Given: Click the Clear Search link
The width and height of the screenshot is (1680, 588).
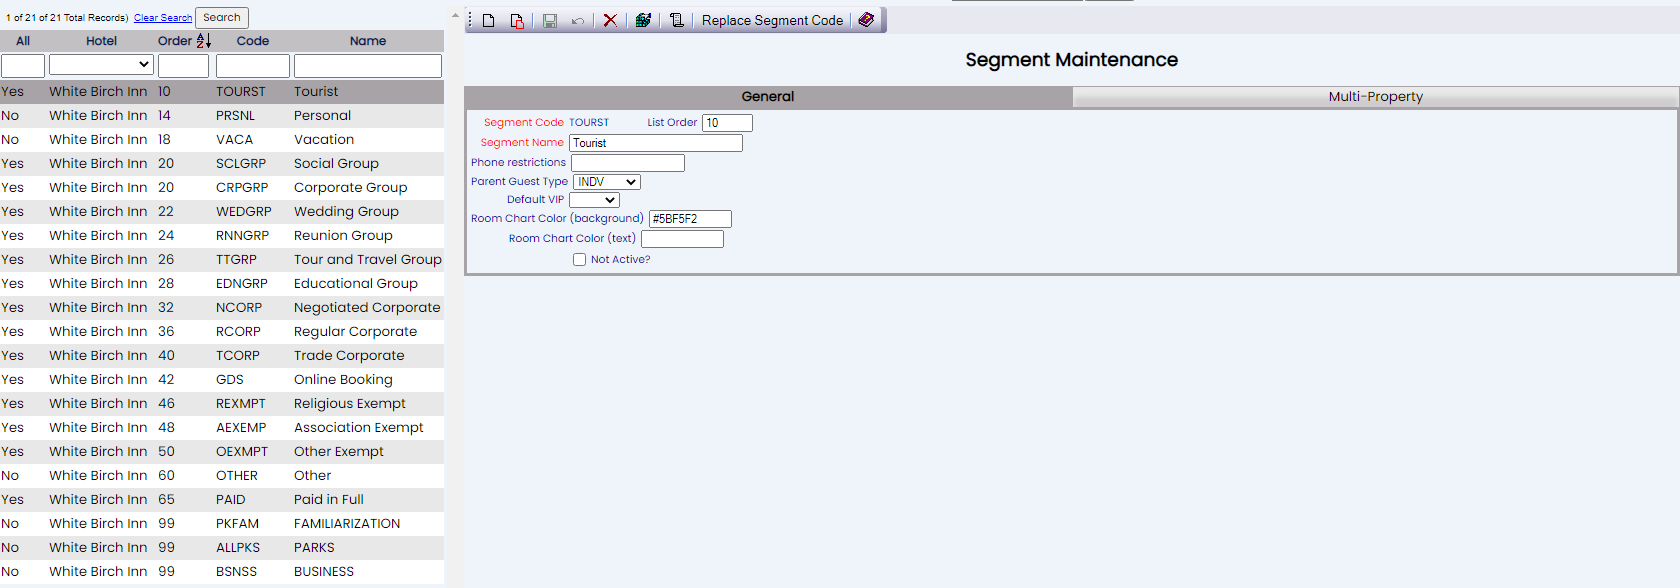Looking at the screenshot, I should 163,18.
